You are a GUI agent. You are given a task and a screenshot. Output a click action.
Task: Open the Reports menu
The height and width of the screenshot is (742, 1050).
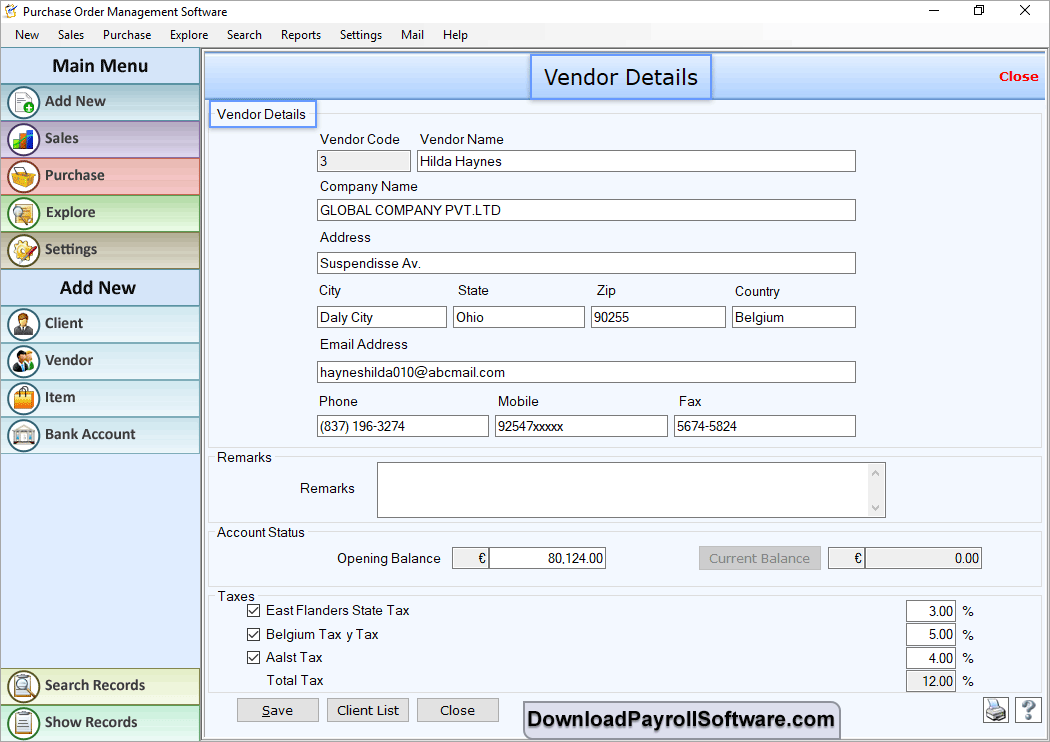[x=300, y=35]
